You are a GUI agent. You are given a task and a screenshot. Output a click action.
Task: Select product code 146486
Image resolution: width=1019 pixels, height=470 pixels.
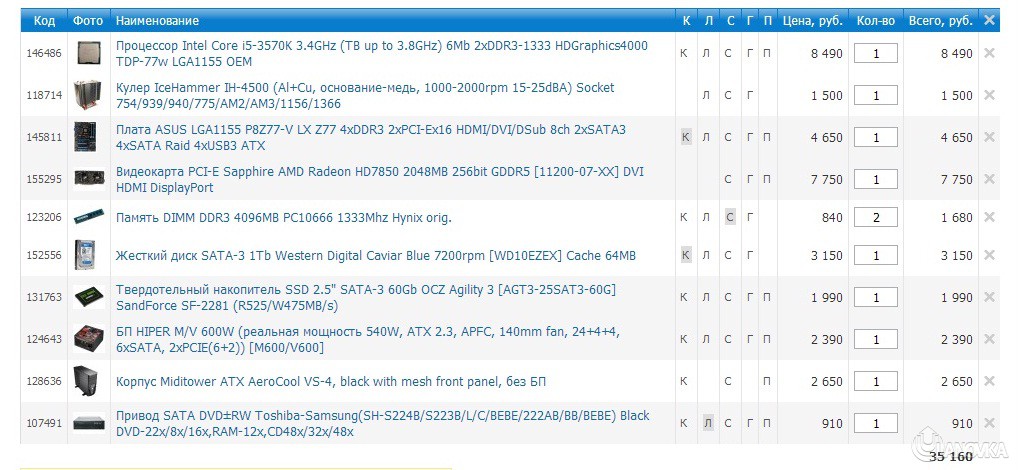[x=44, y=54]
